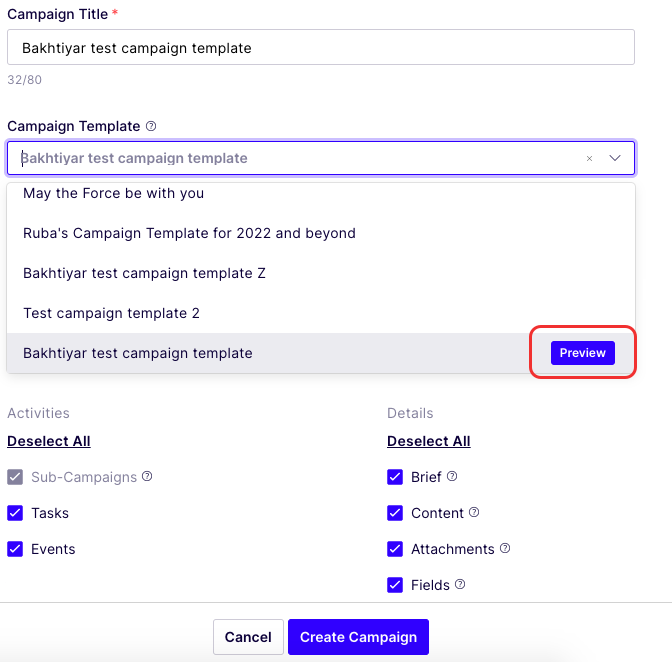Toggle the Brief checkbox
Screen dimensions: 672x662
point(395,477)
